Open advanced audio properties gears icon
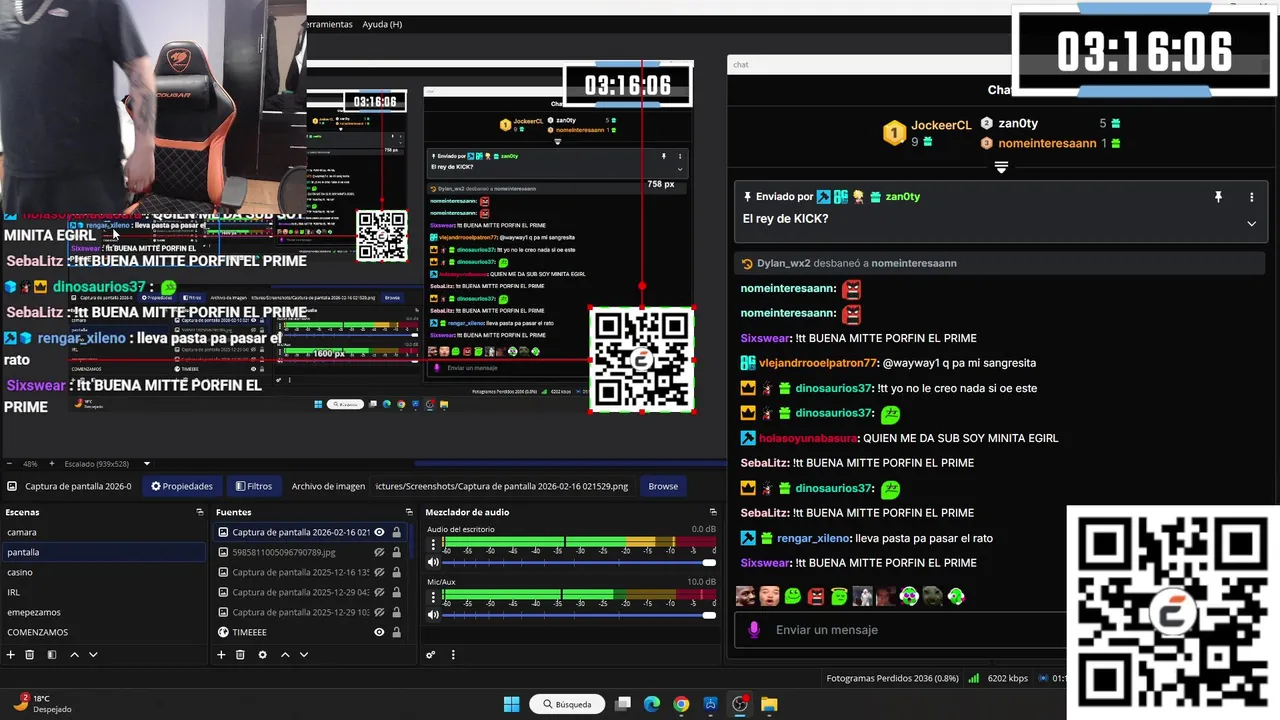 click(x=431, y=655)
